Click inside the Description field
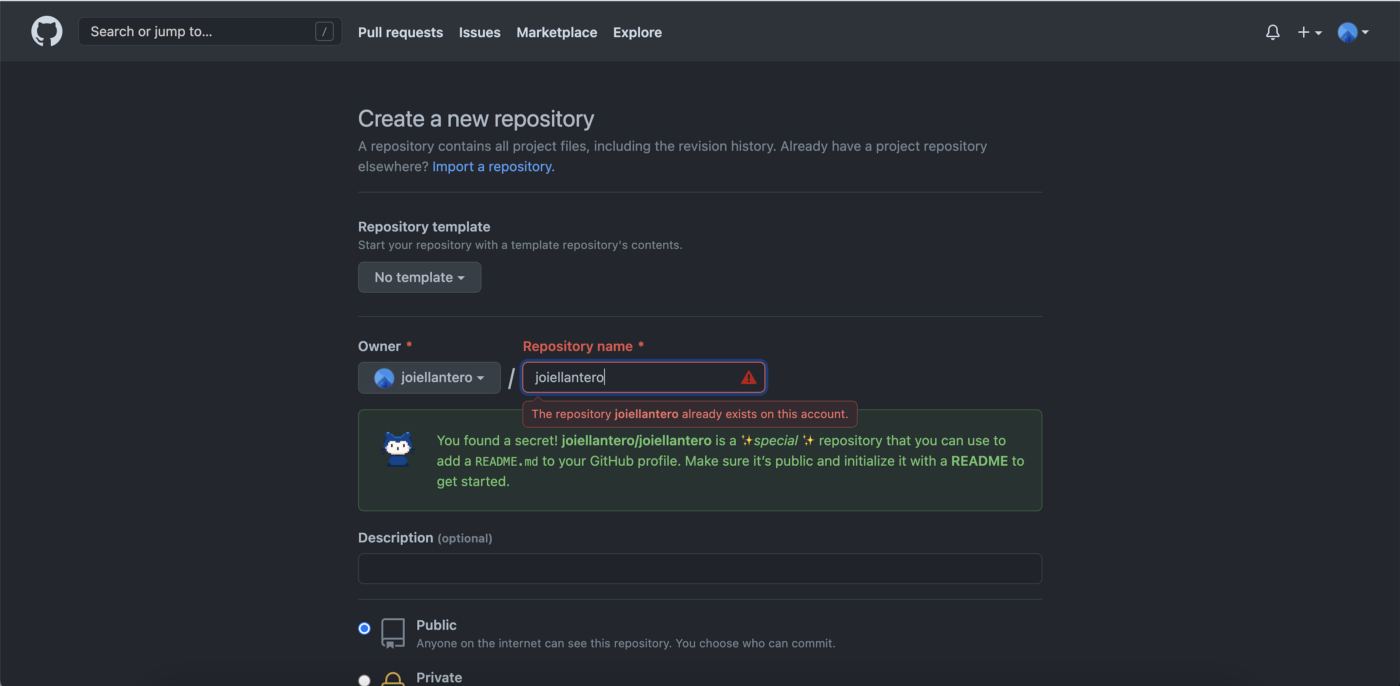 700,568
